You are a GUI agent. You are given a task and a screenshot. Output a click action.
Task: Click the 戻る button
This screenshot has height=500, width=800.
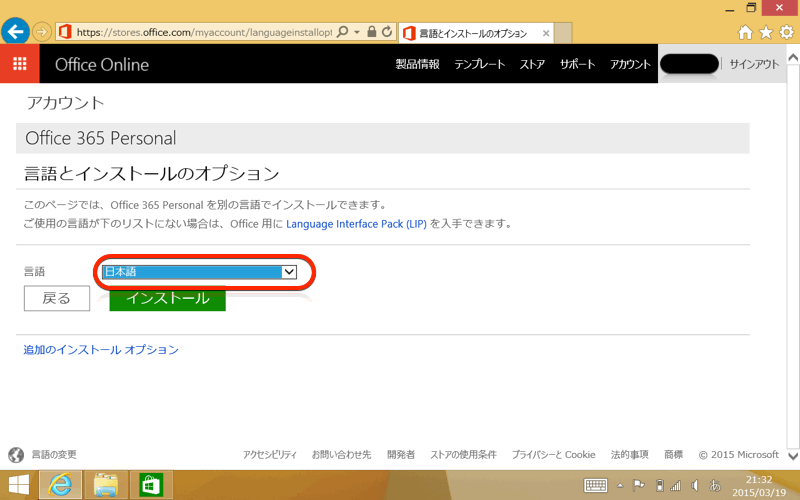[56, 298]
